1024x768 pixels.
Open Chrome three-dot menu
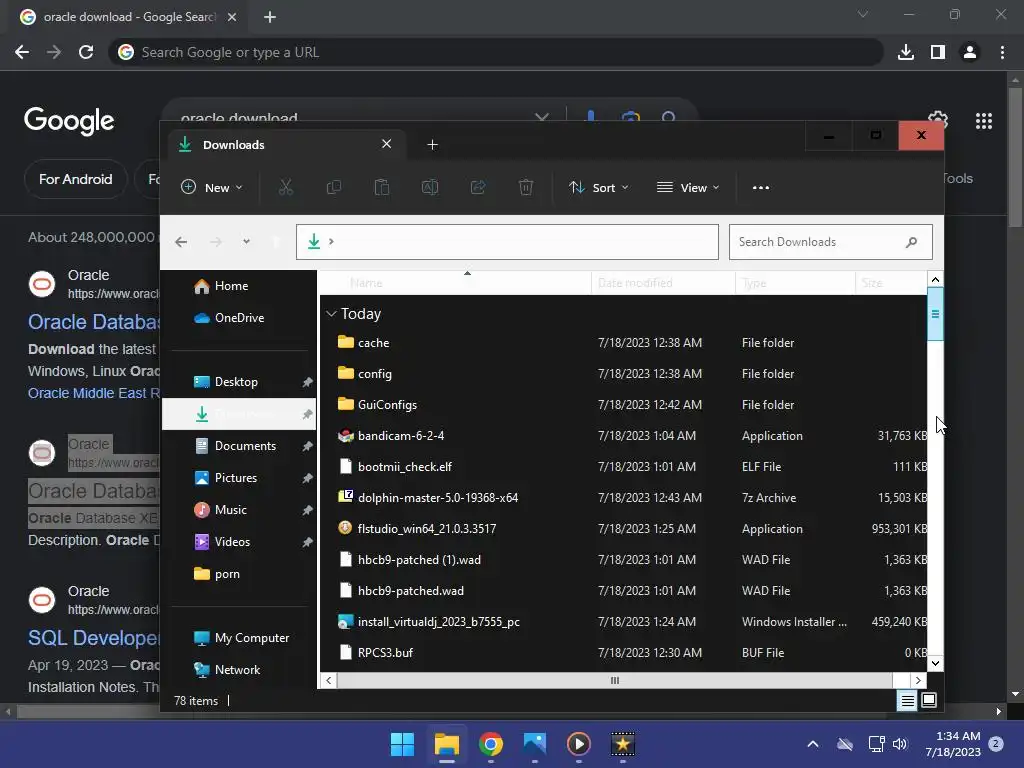pyautogui.click(x=1002, y=52)
